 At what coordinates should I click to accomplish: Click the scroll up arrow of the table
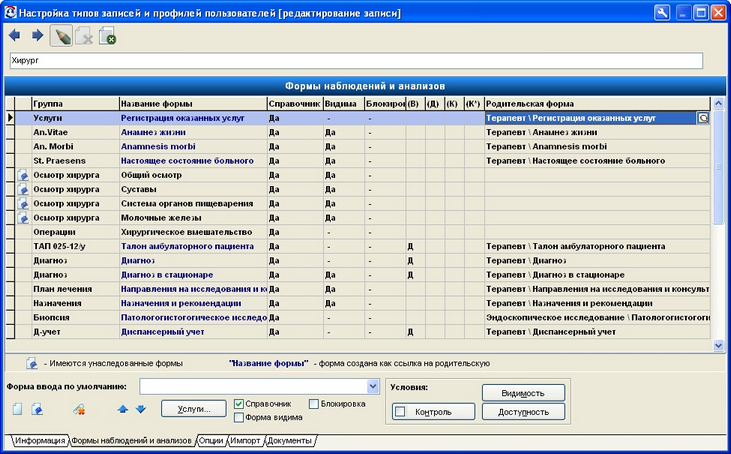click(718, 103)
